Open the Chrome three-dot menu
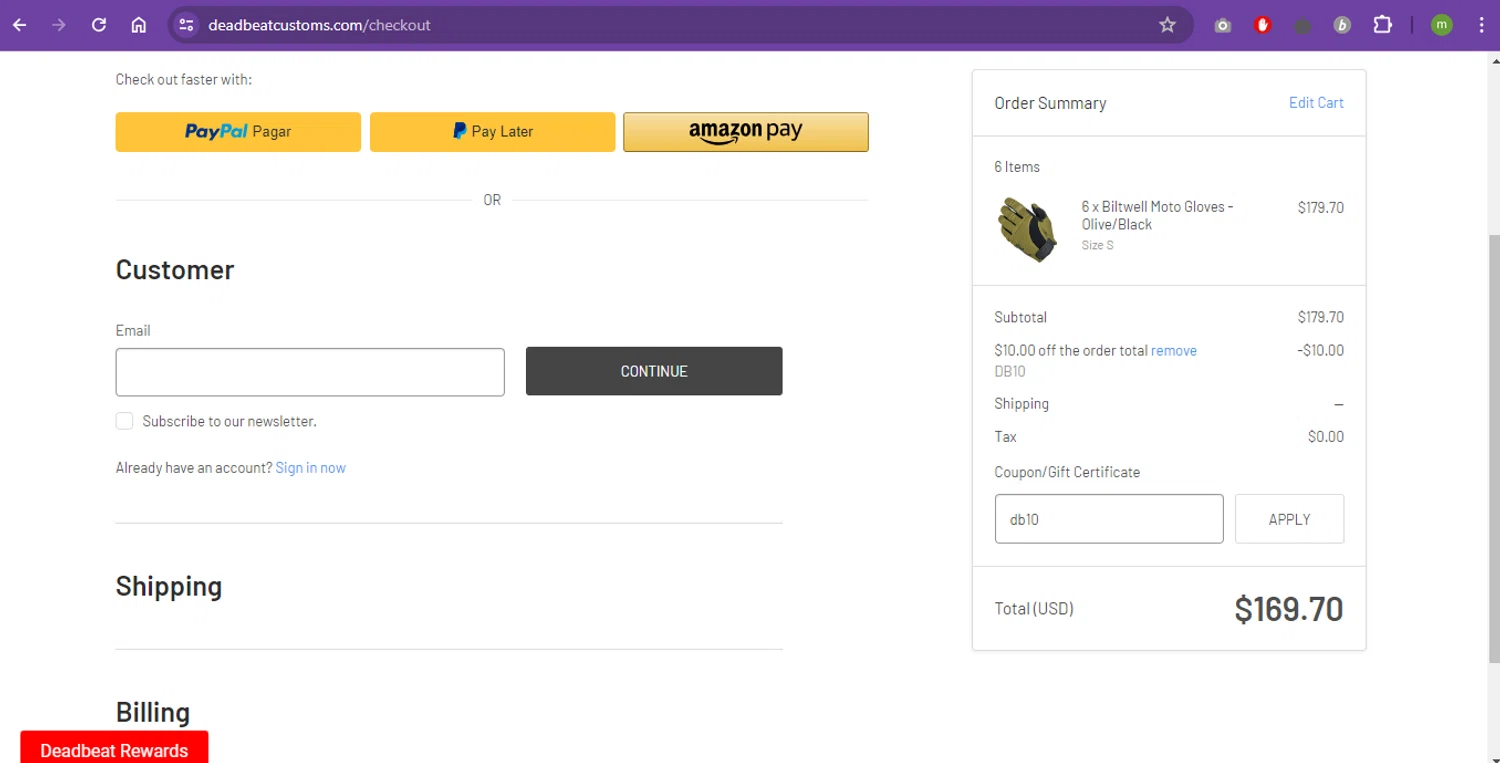Screen dimensions: 1500x763 pos(1481,25)
